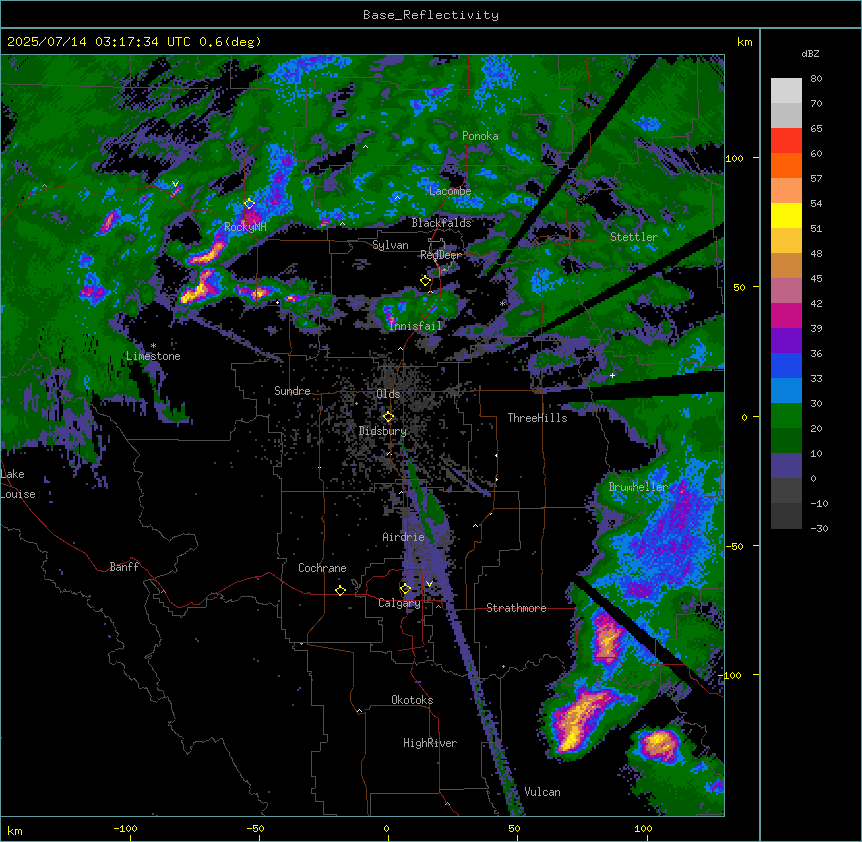Click the Airdrie city label

click(403, 537)
